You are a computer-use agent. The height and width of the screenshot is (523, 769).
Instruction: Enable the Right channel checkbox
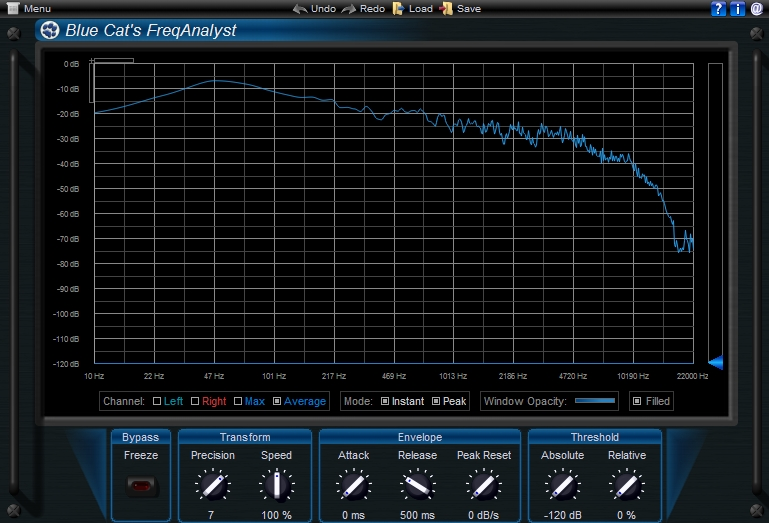point(195,401)
